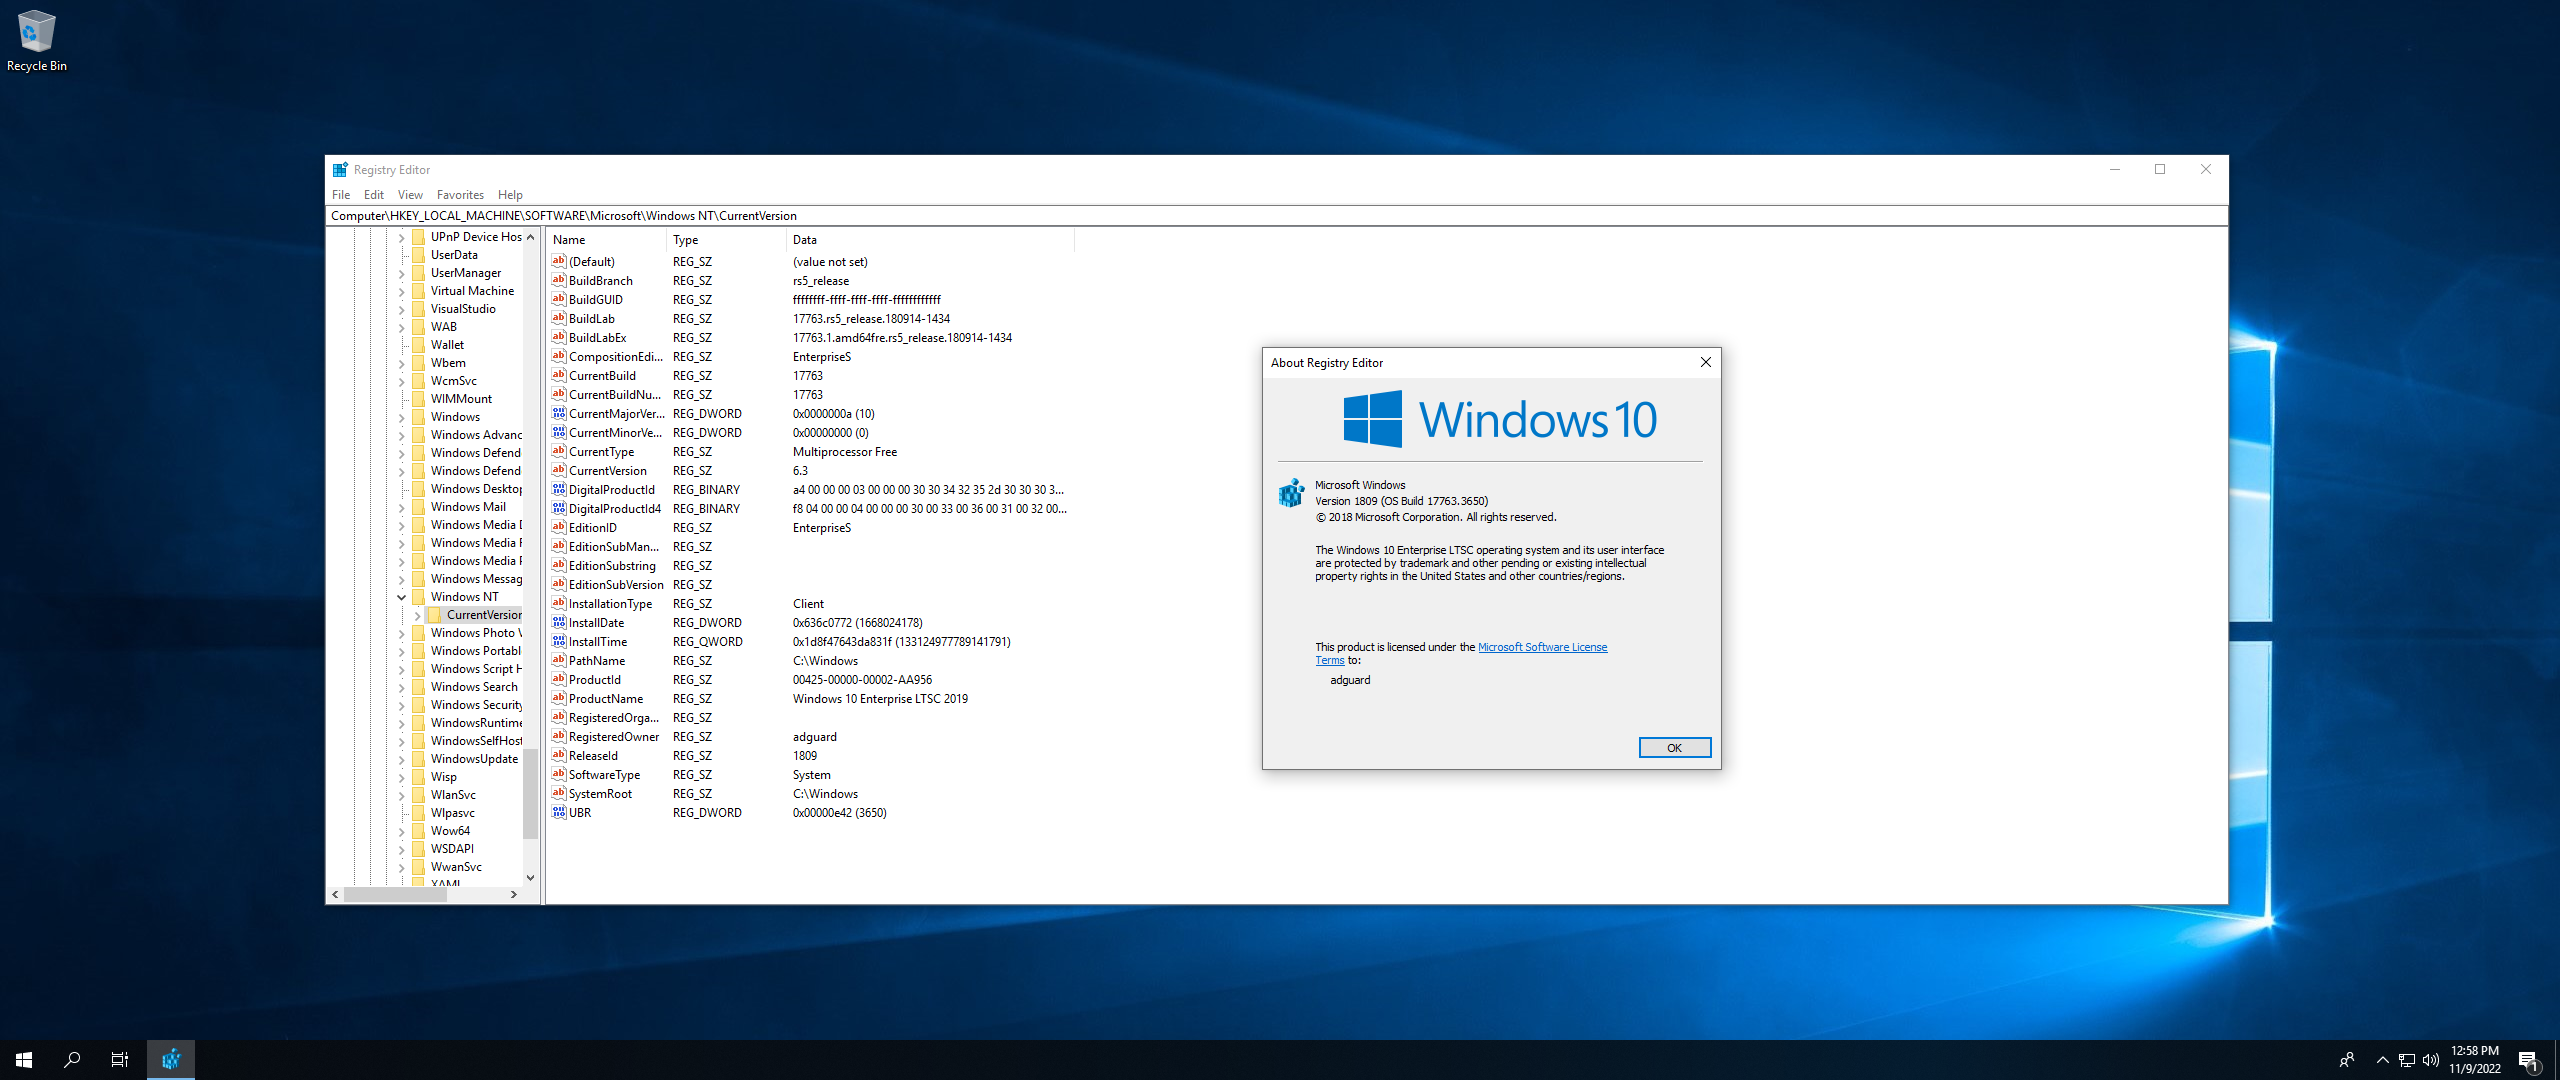Click OK in About Registry Editor

[x=1674, y=748]
